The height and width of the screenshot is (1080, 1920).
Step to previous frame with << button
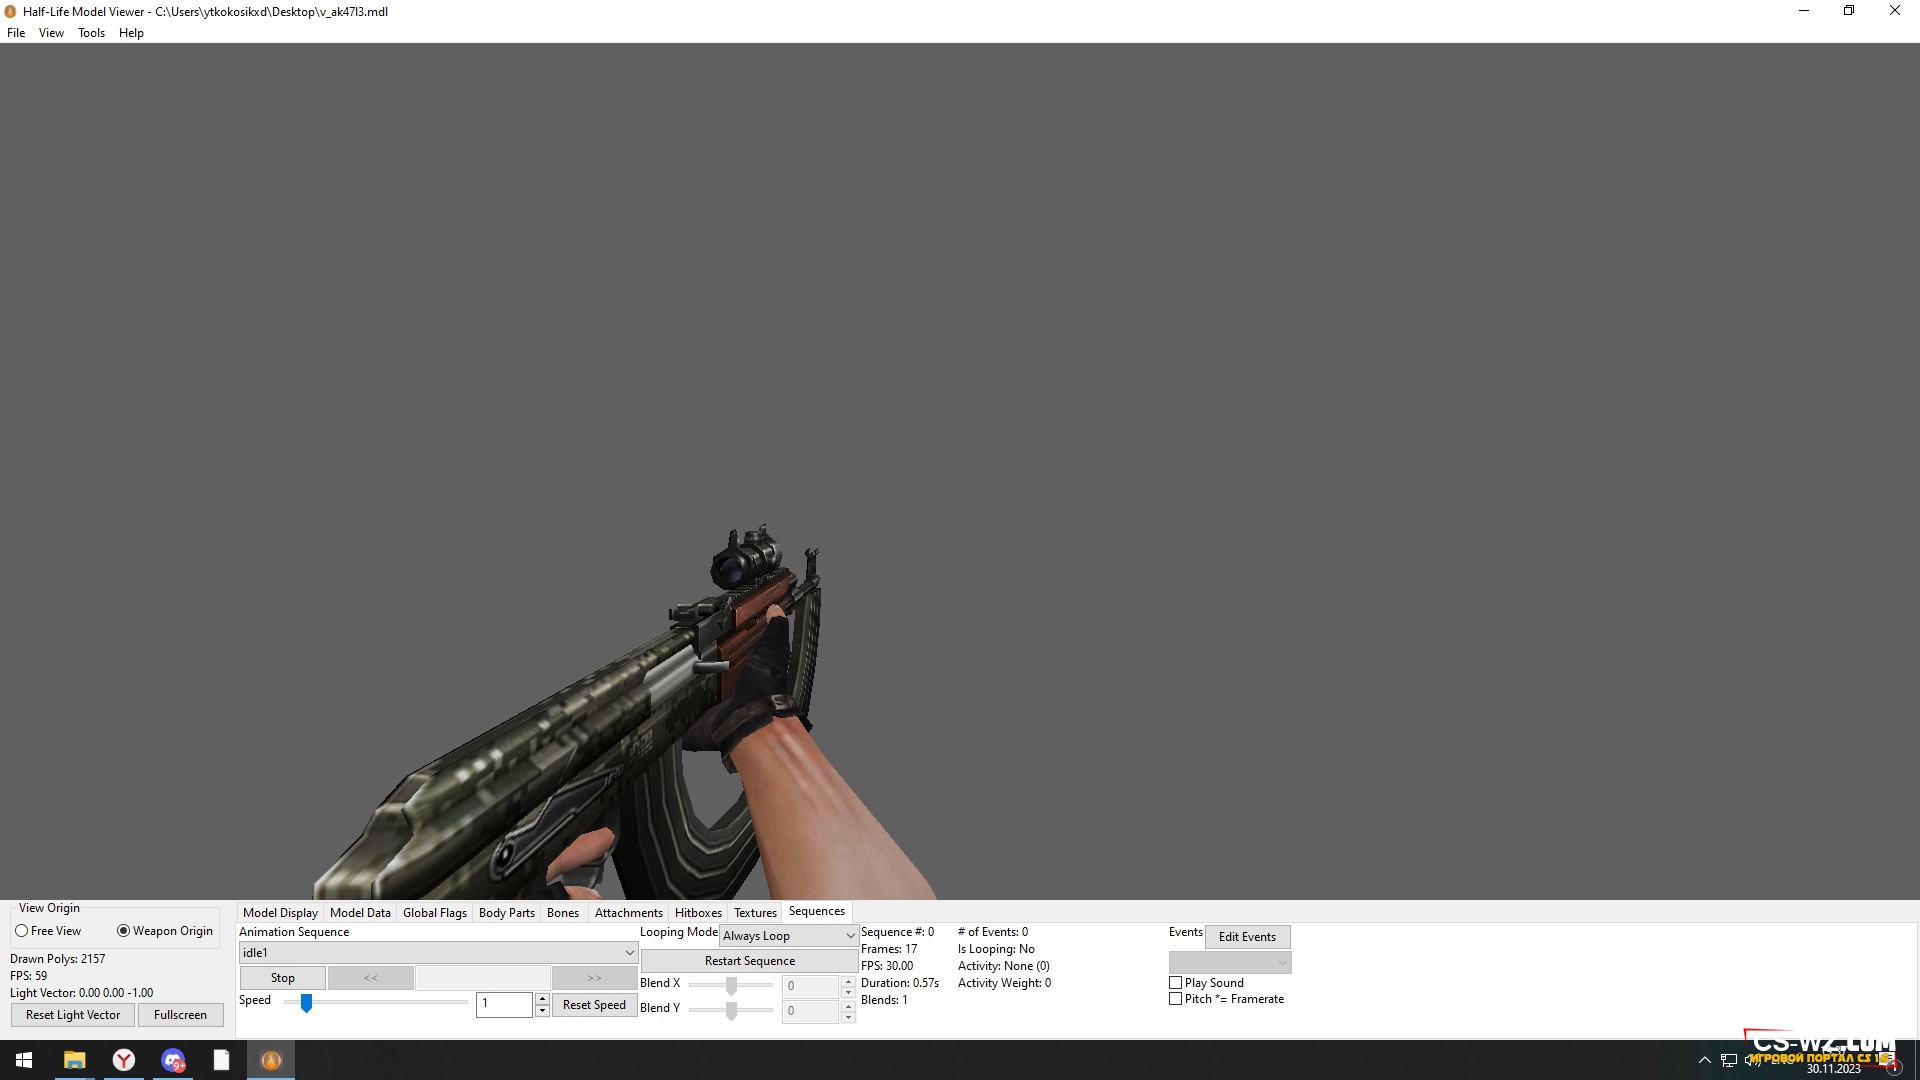(371, 978)
